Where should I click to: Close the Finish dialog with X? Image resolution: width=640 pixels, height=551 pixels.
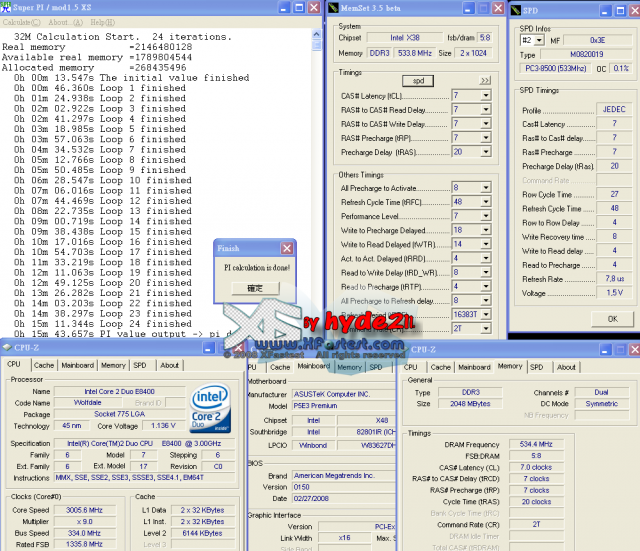tap(287, 248)
